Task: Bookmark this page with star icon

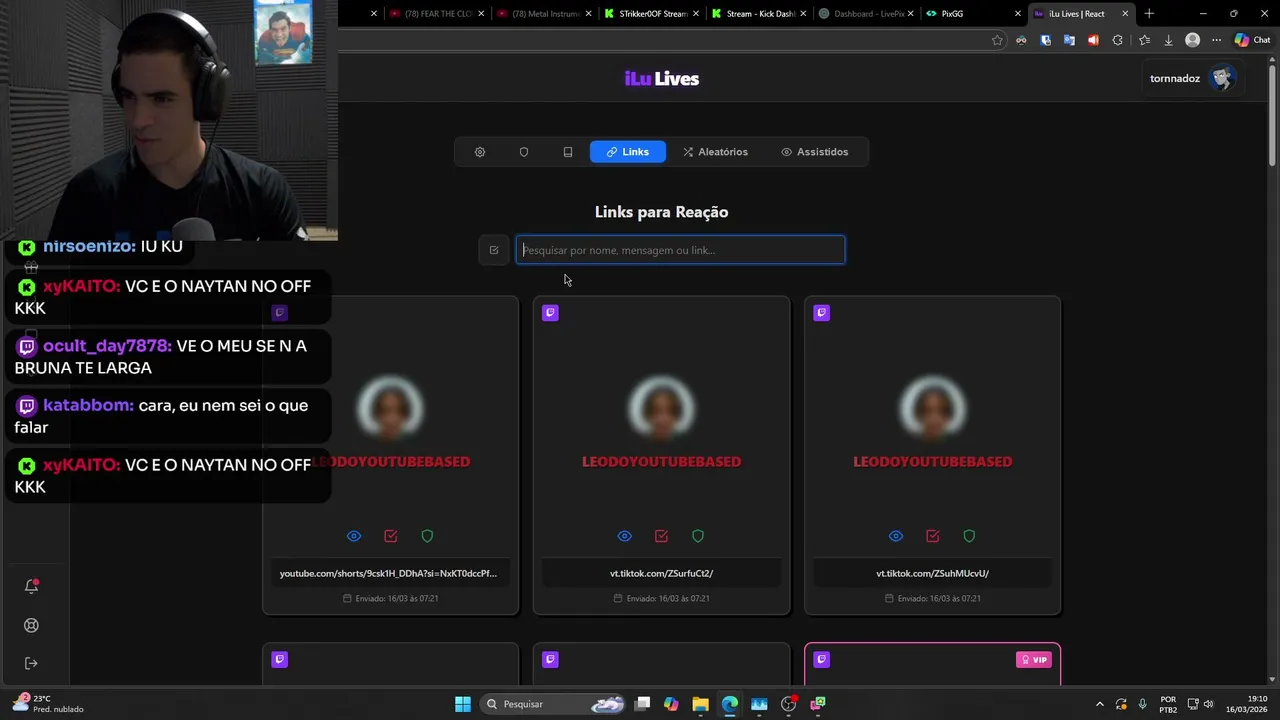Action: [x=997, y=40]
